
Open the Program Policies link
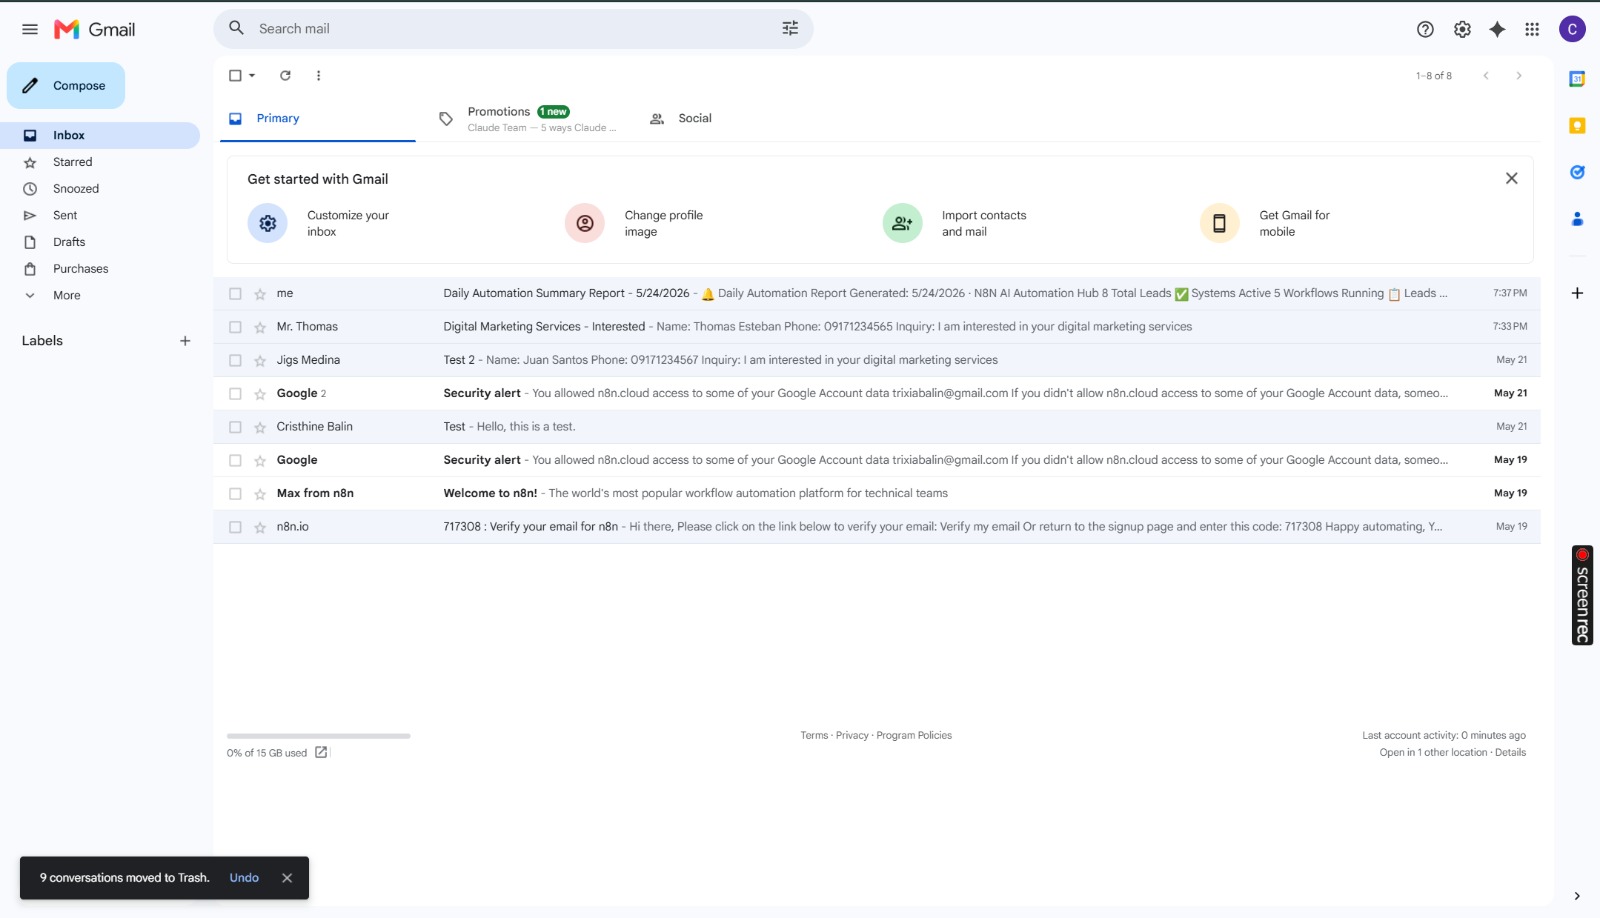(914, 735)
